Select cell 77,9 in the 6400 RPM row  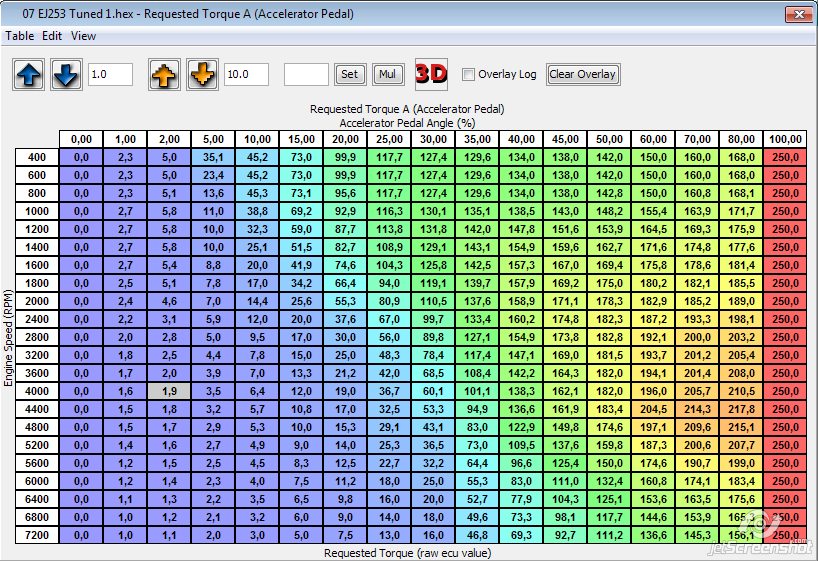tap(521, 499)
